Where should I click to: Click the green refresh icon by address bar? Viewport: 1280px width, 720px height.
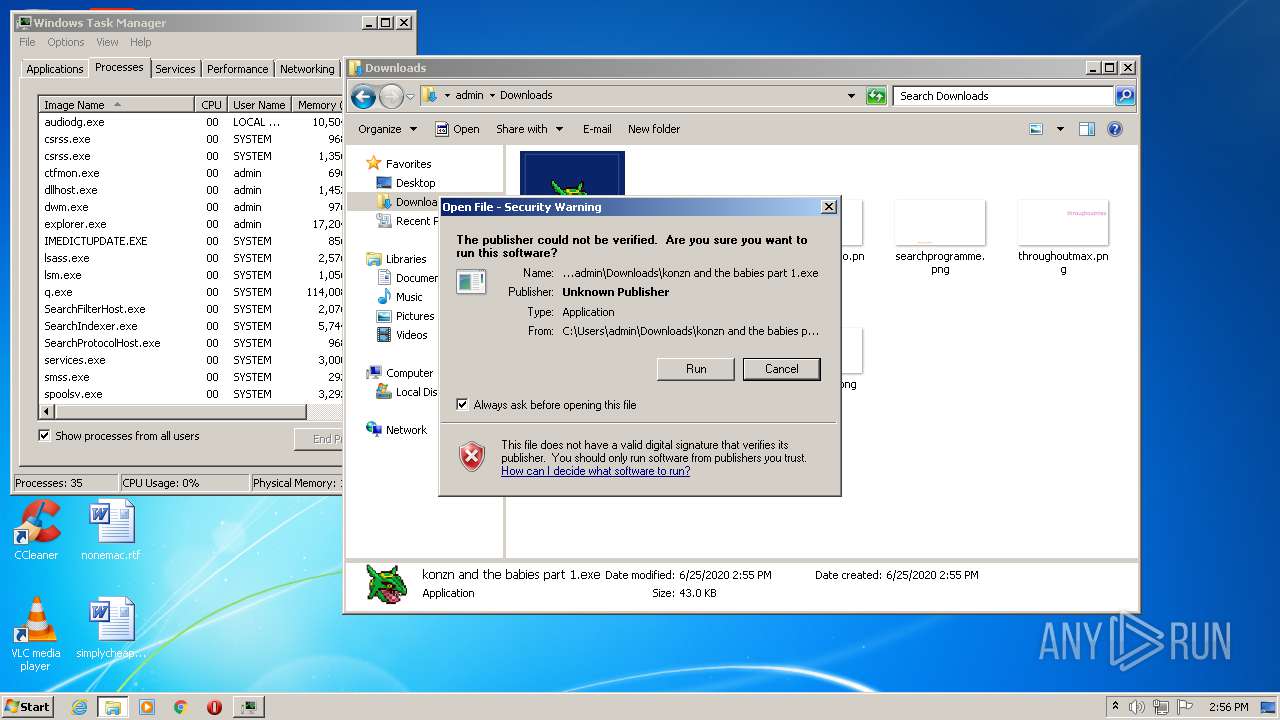(x=876, y=96)
